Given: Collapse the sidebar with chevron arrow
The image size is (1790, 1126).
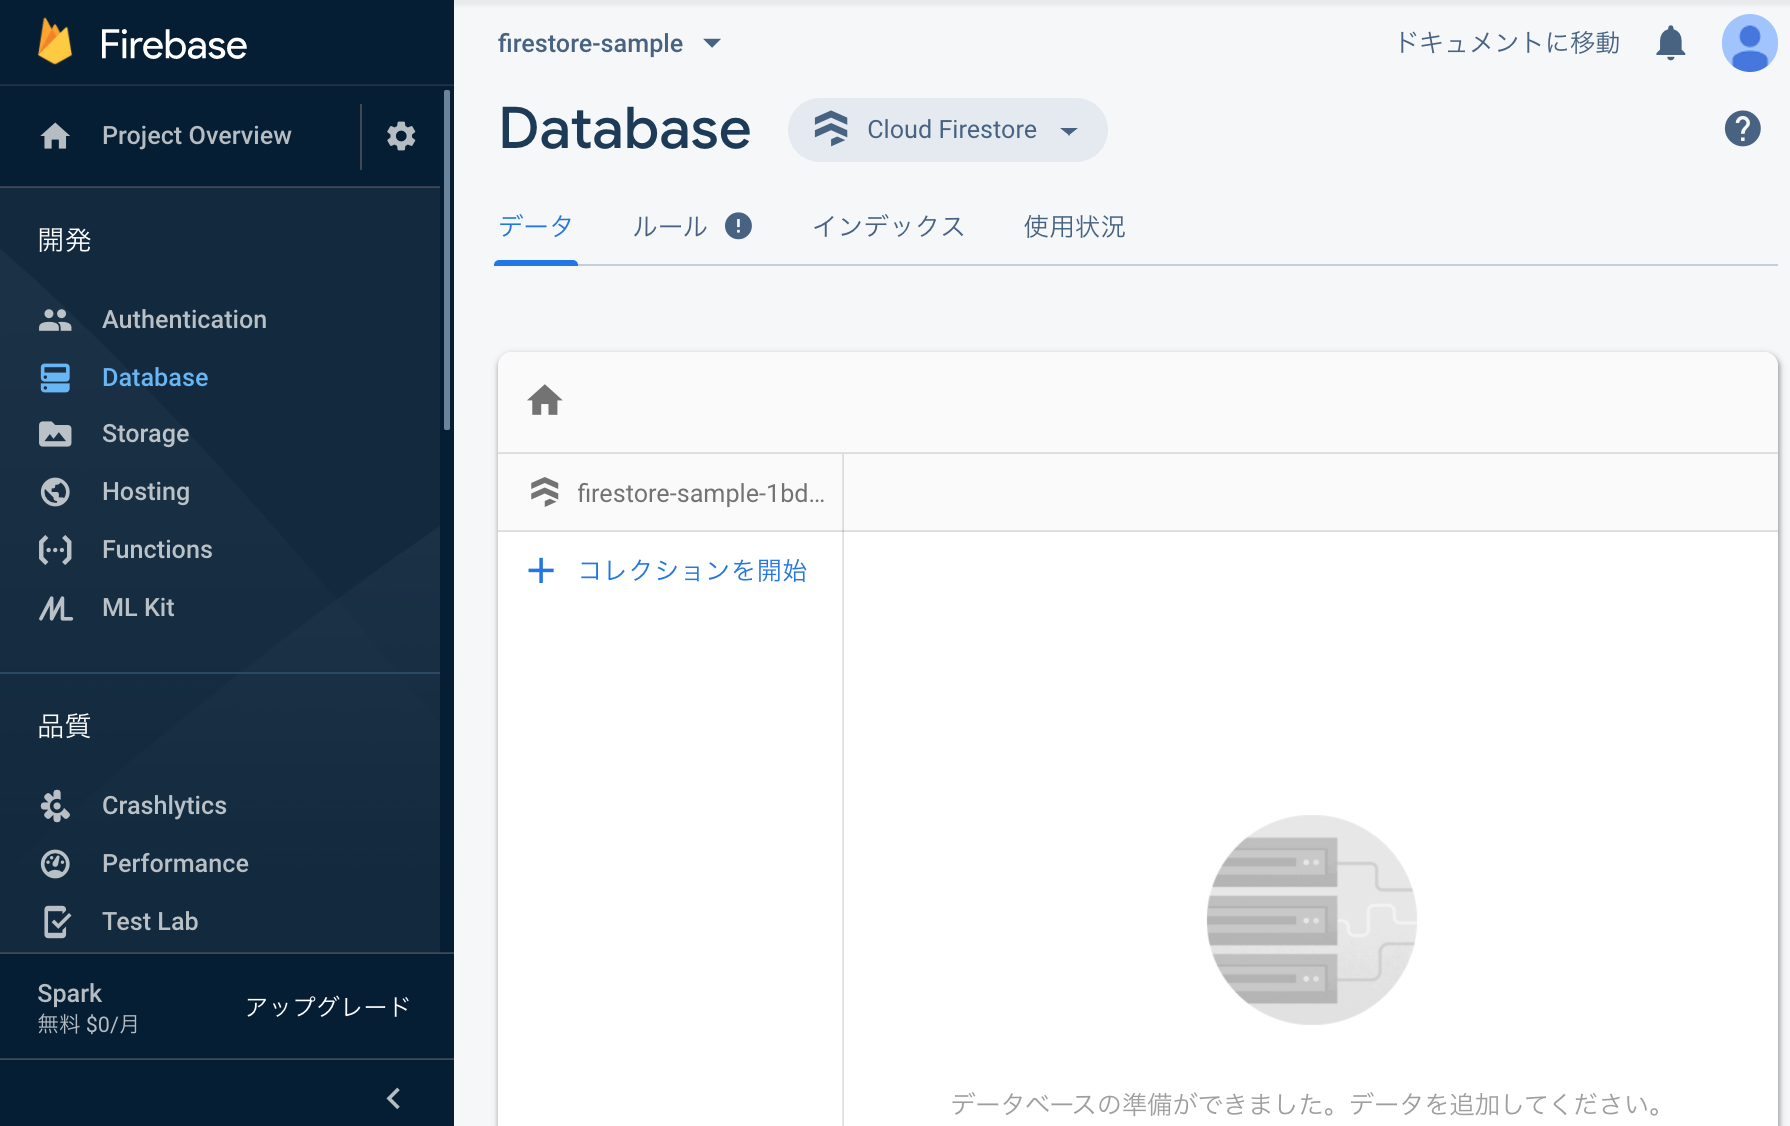Looking at the screenshot, I should point(394,1098).
